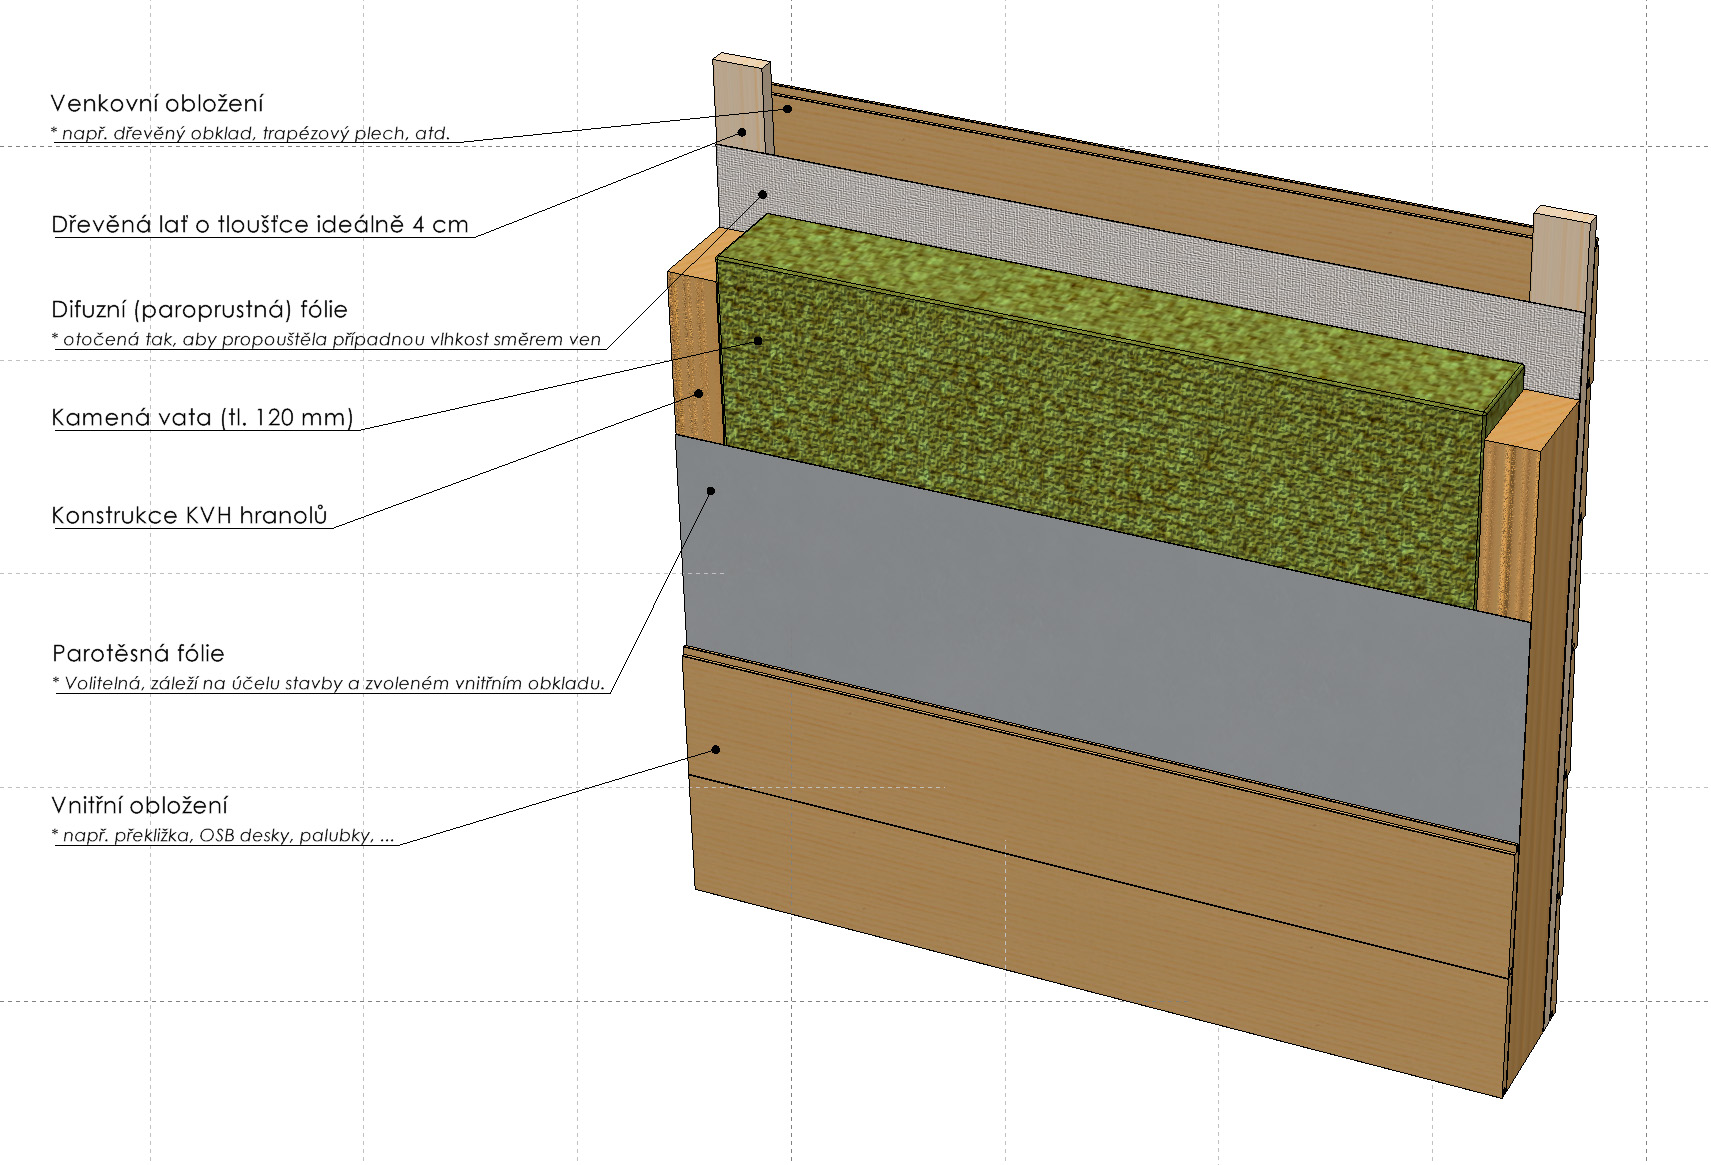
Task: Click the 'Vnitřní obložení' label
Action: tap(140, 806)
